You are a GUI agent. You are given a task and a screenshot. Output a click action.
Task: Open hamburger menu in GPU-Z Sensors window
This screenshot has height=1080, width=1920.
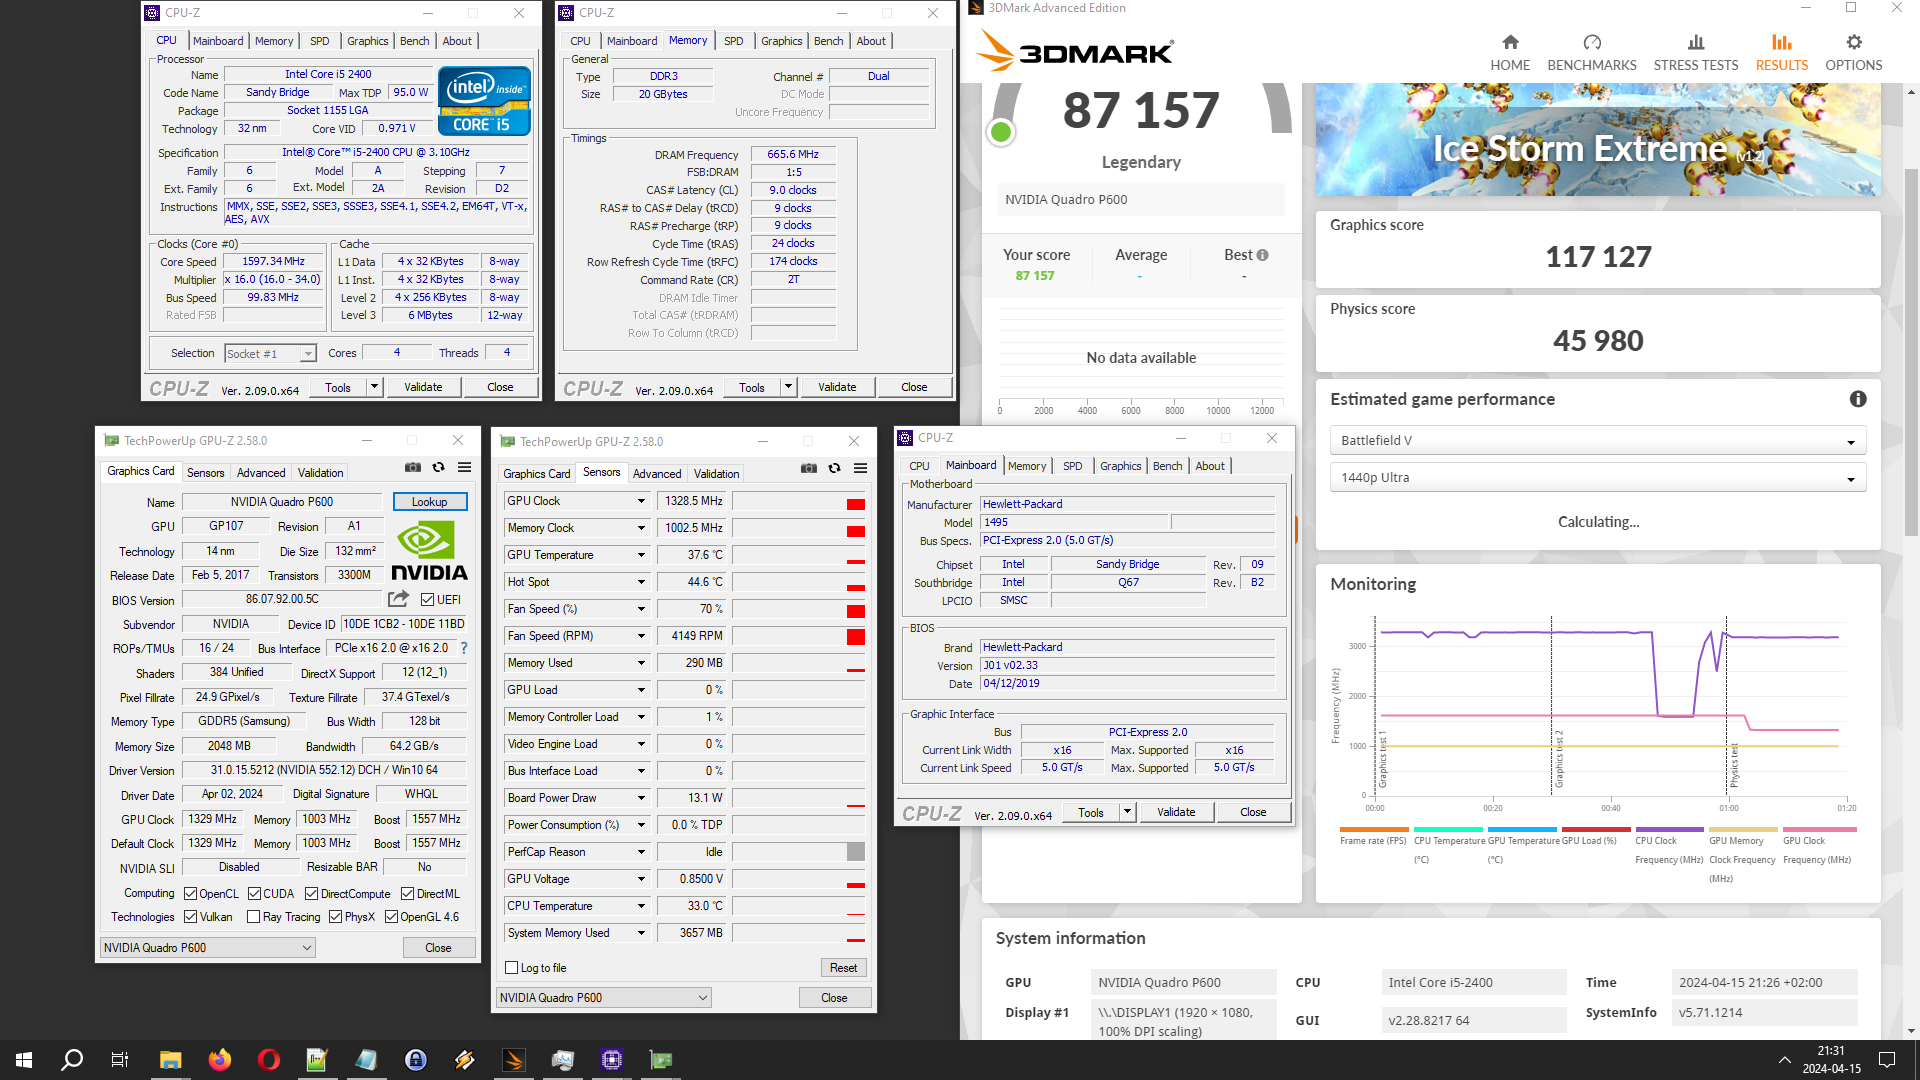click(860, 468)
